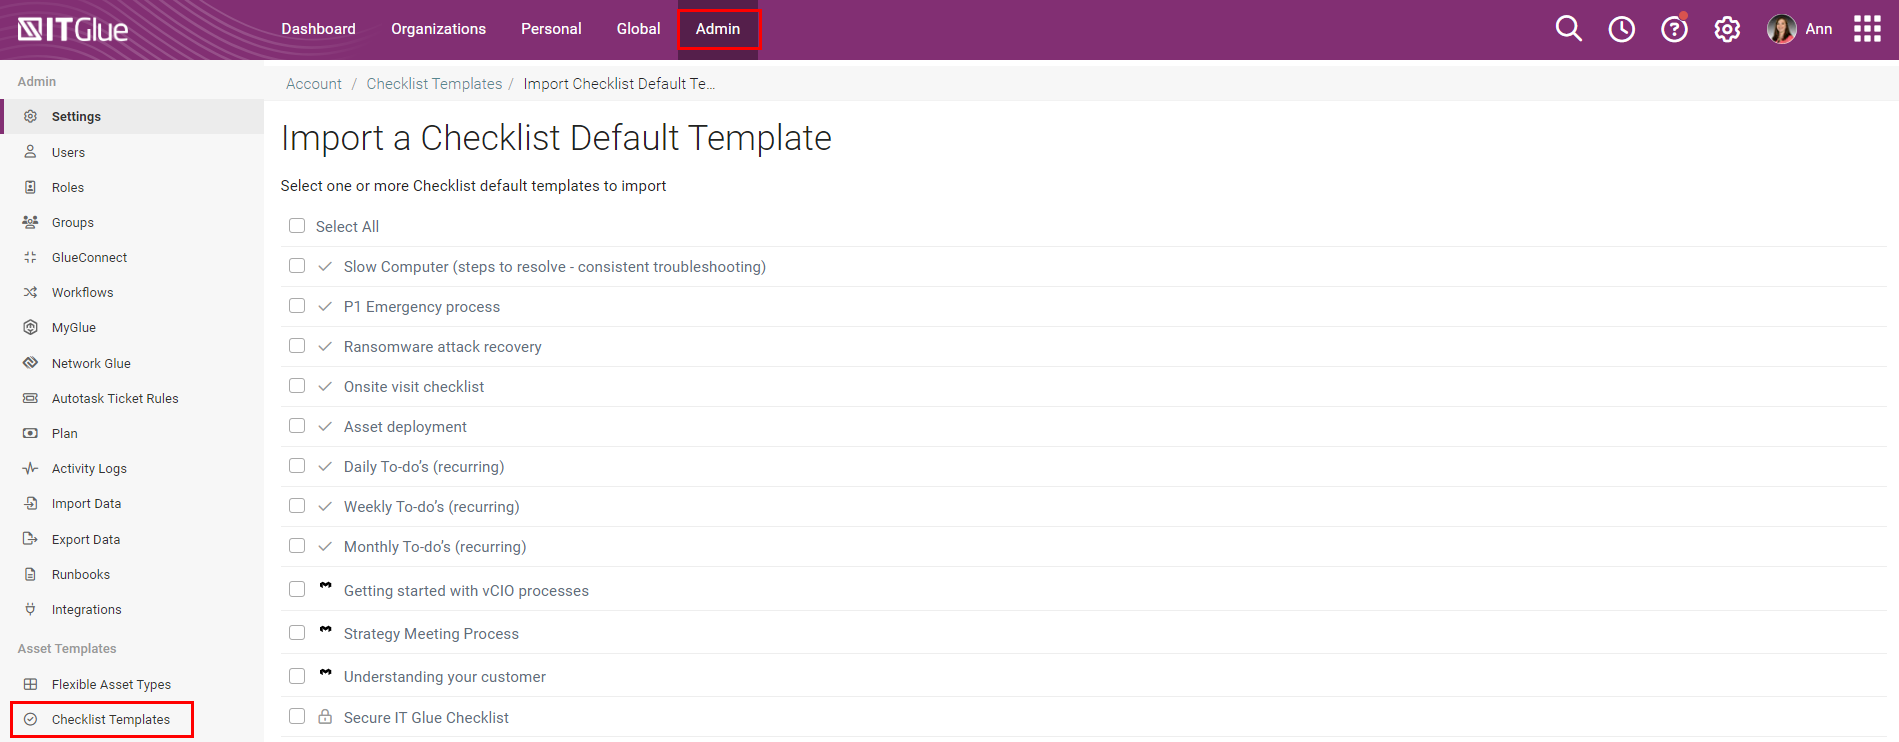Image resolution: width=1899 pixels, height=742 pixels.
Task: Check the Slow Computer template checkbox
Action: (297, 266)
